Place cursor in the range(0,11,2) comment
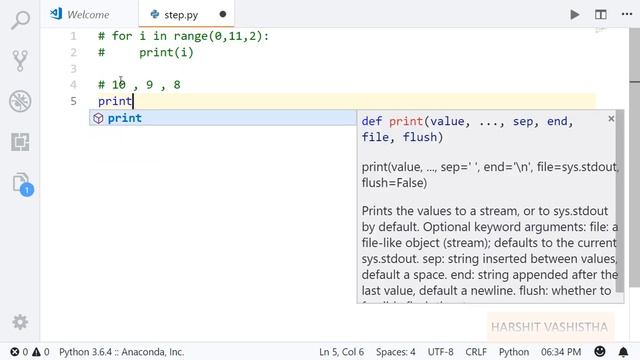 [x=183, y=36]
